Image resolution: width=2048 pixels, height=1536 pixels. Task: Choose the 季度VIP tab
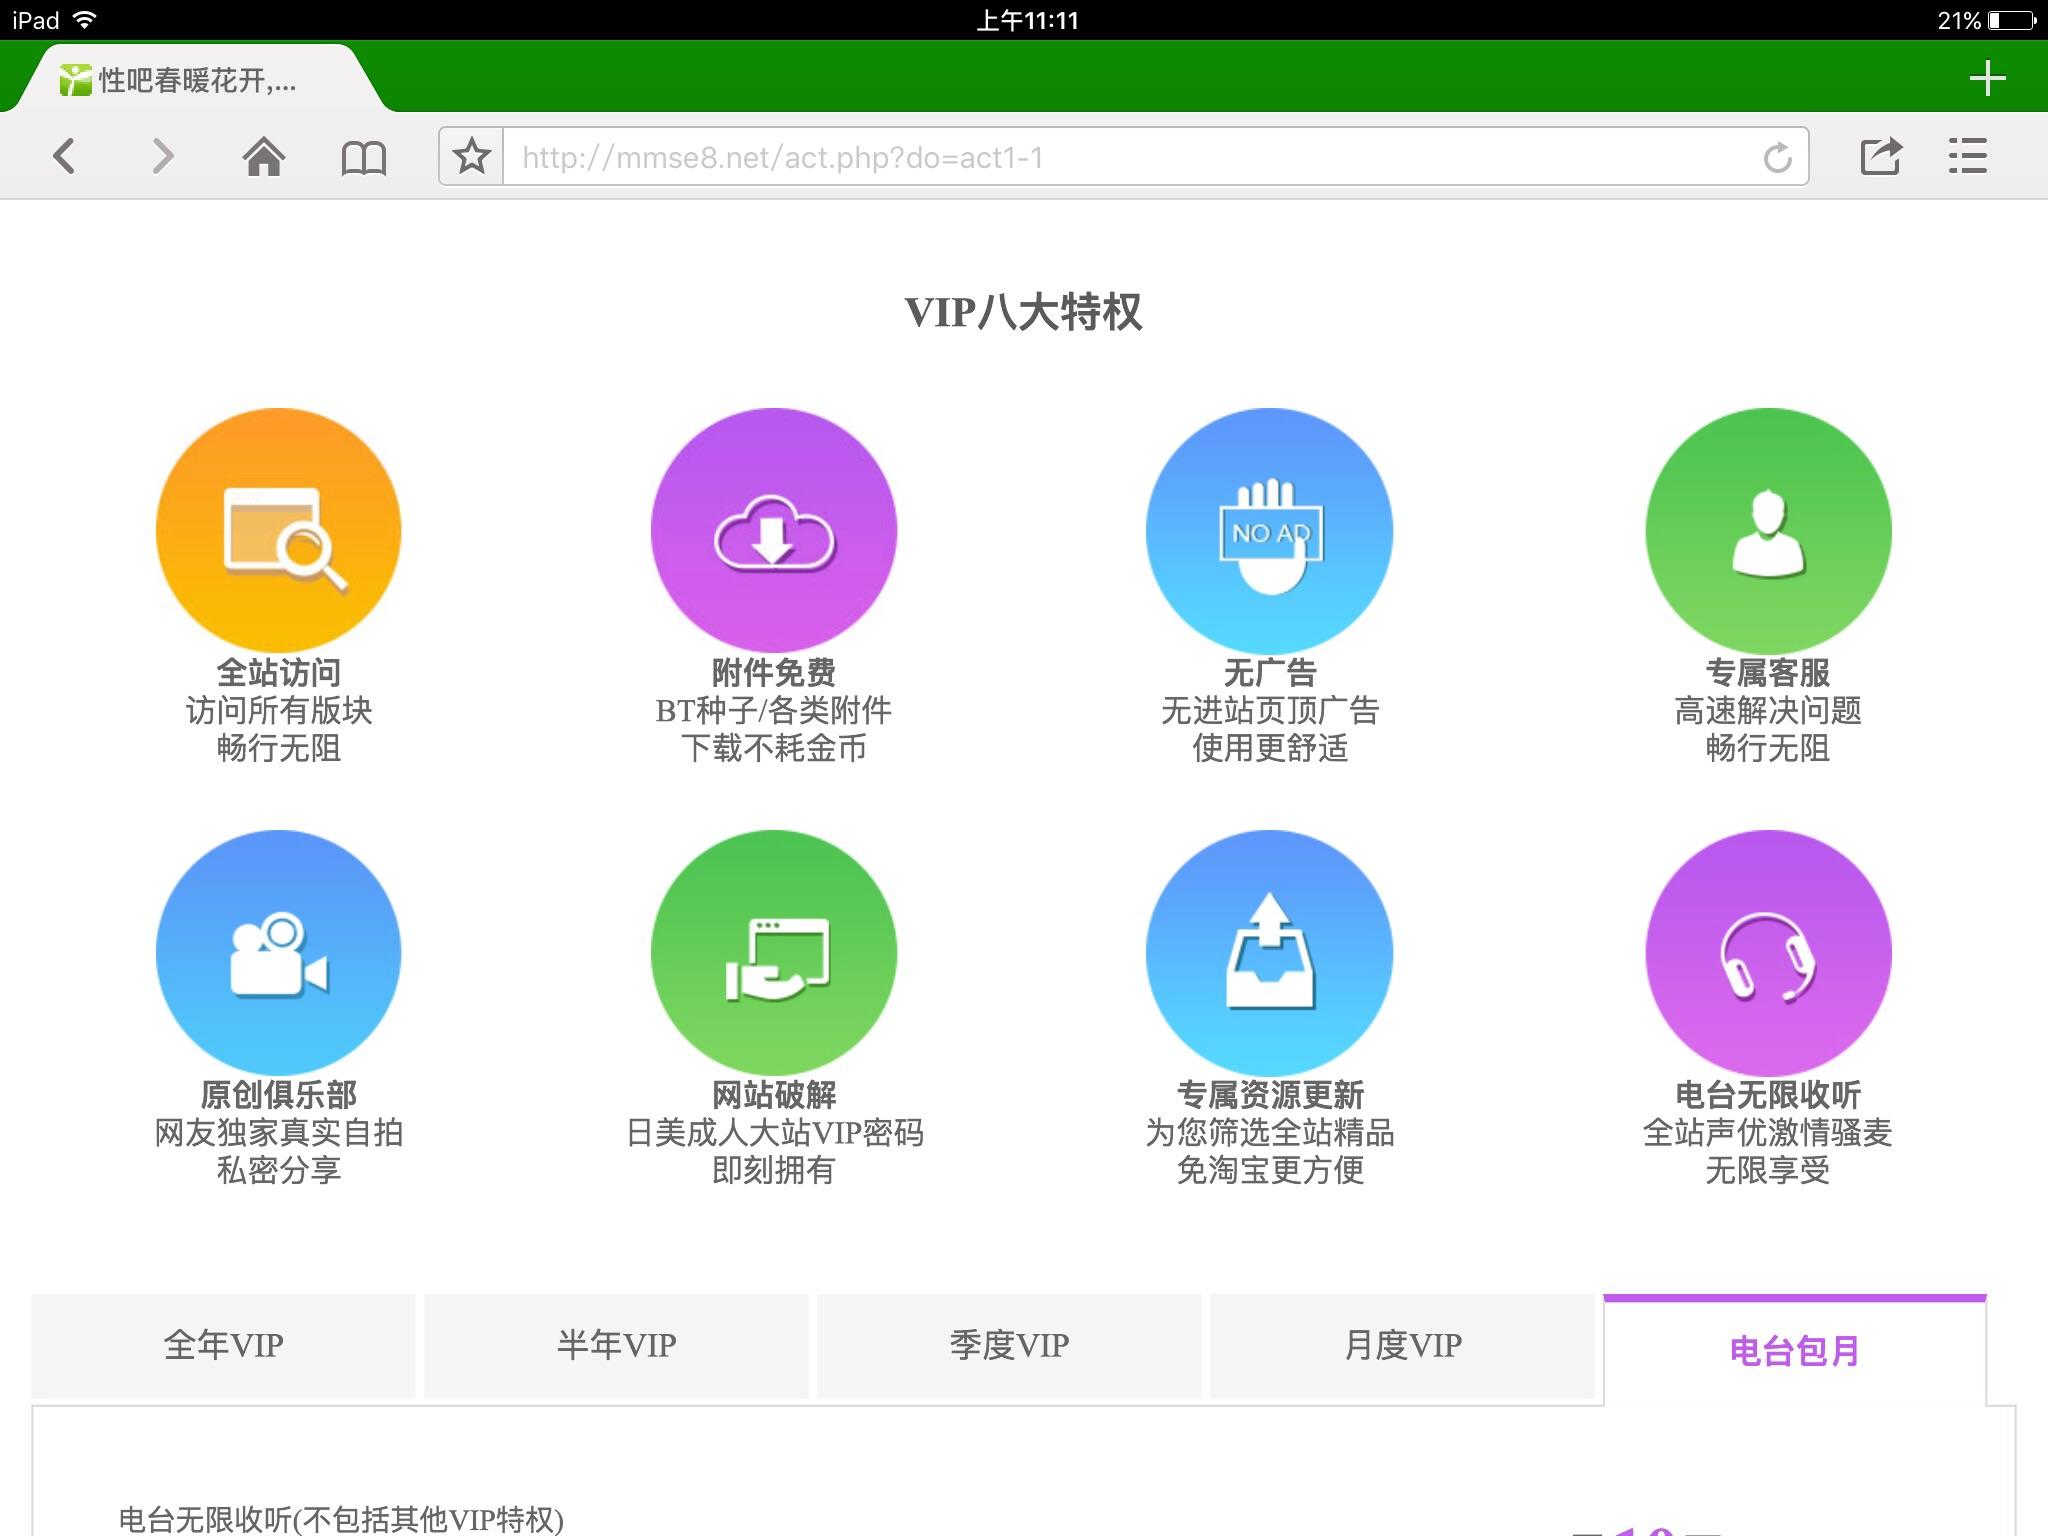1009,1346
